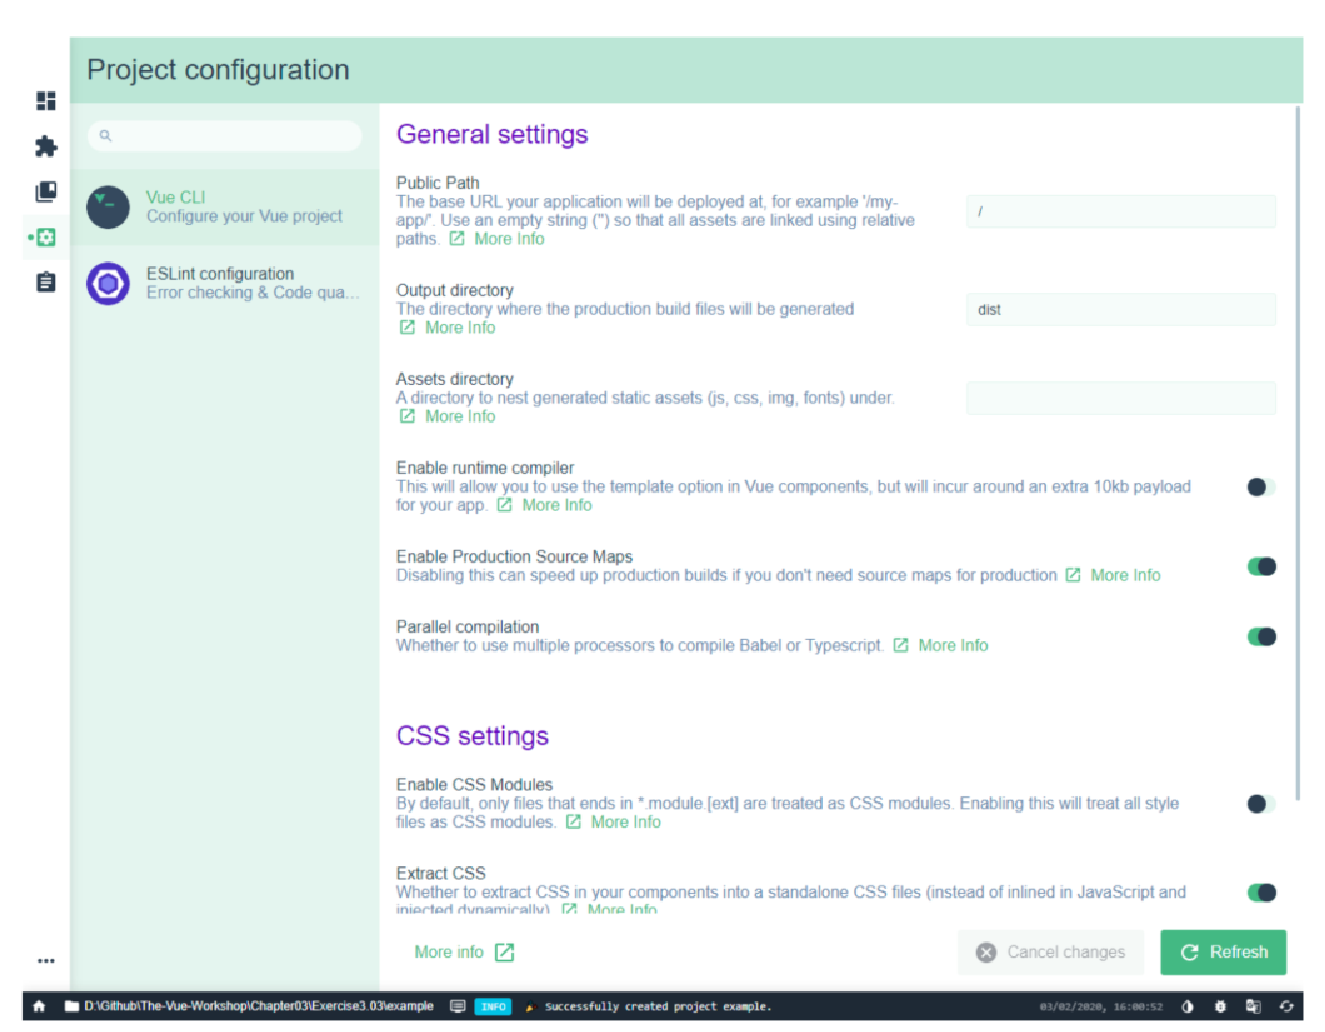Image resolution: width=1325 pixels, height=1032 pixels.
Task: Click the Refresh button
Action: tap(1224, 952)
